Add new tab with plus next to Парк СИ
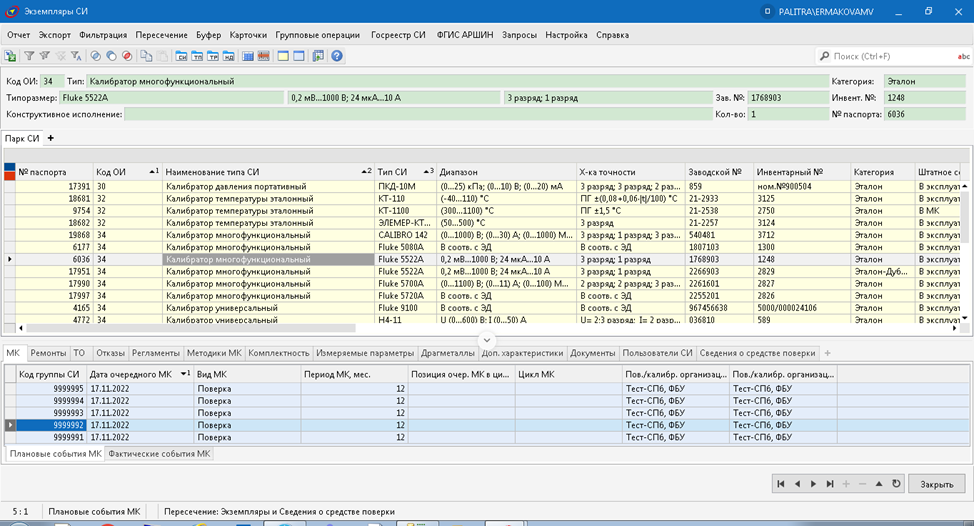Image resolution: width=974 pixels, height=526 pixels. coord(51,138)
